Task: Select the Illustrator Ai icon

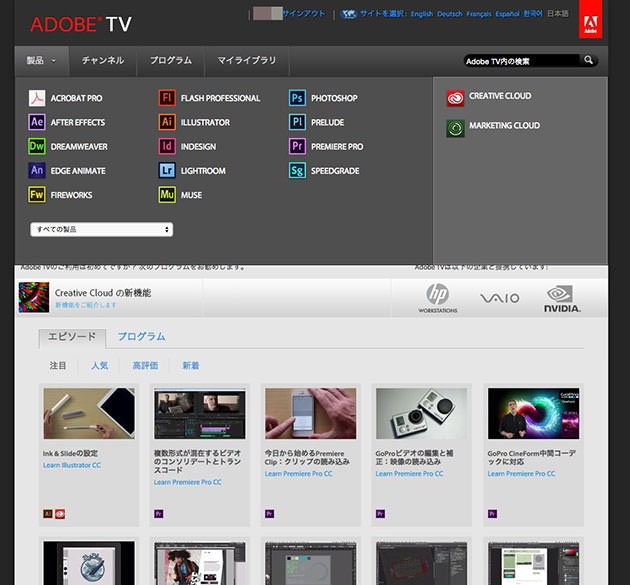Action: pyautogui.click(x=167, y=122)
